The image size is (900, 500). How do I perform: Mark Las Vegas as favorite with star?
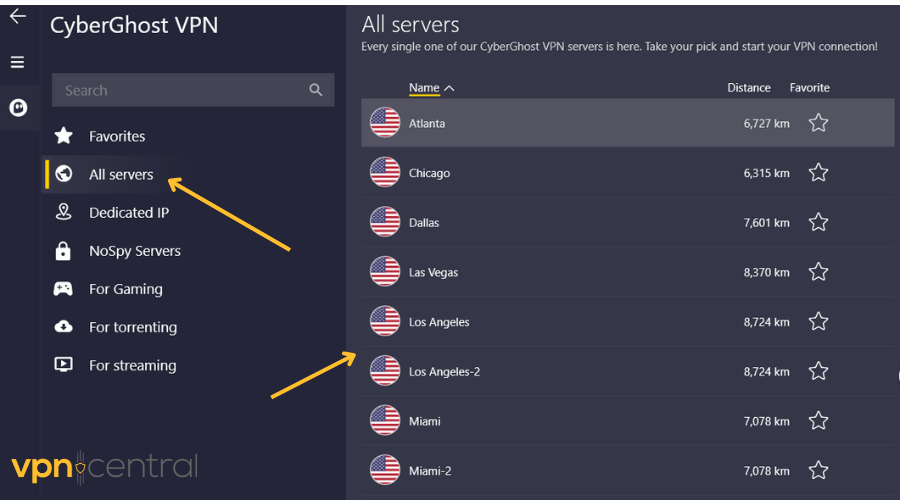(x=818, y=272)
